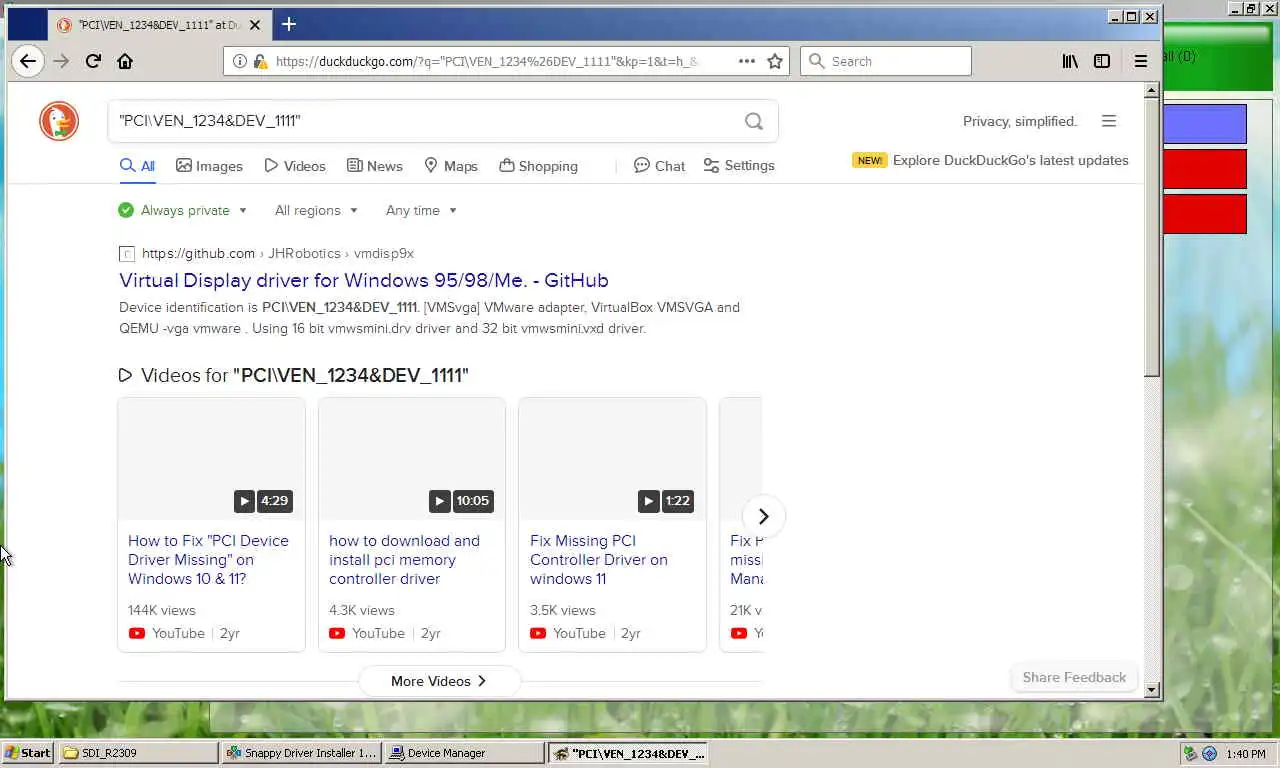Select the All results tab
The width and height of the screenshot is (1280, 768).
coord(138,166)
